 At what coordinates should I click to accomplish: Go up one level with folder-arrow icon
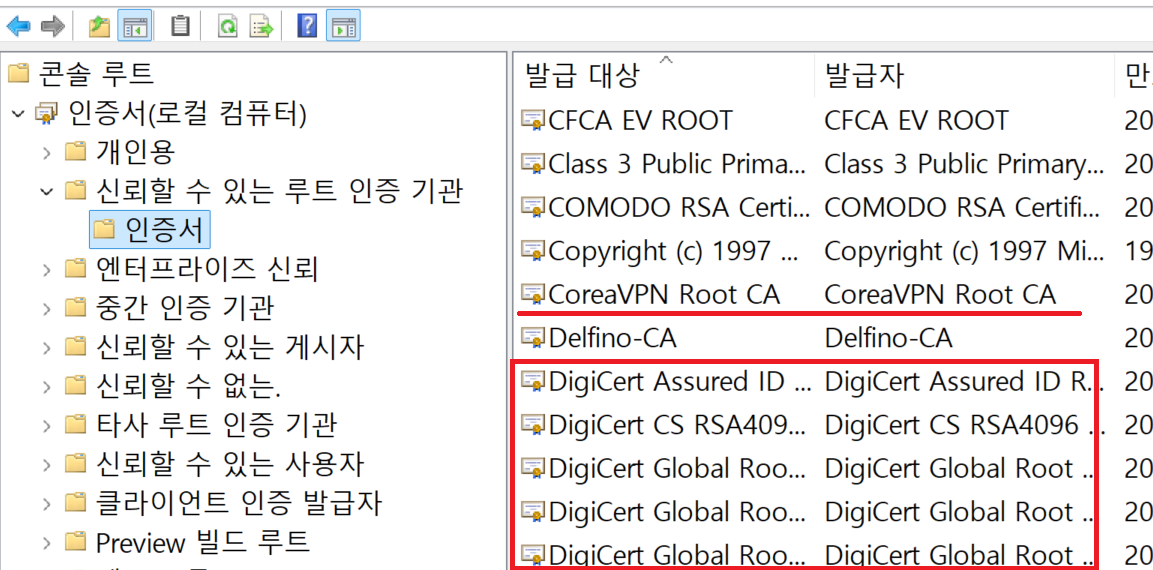99,27
